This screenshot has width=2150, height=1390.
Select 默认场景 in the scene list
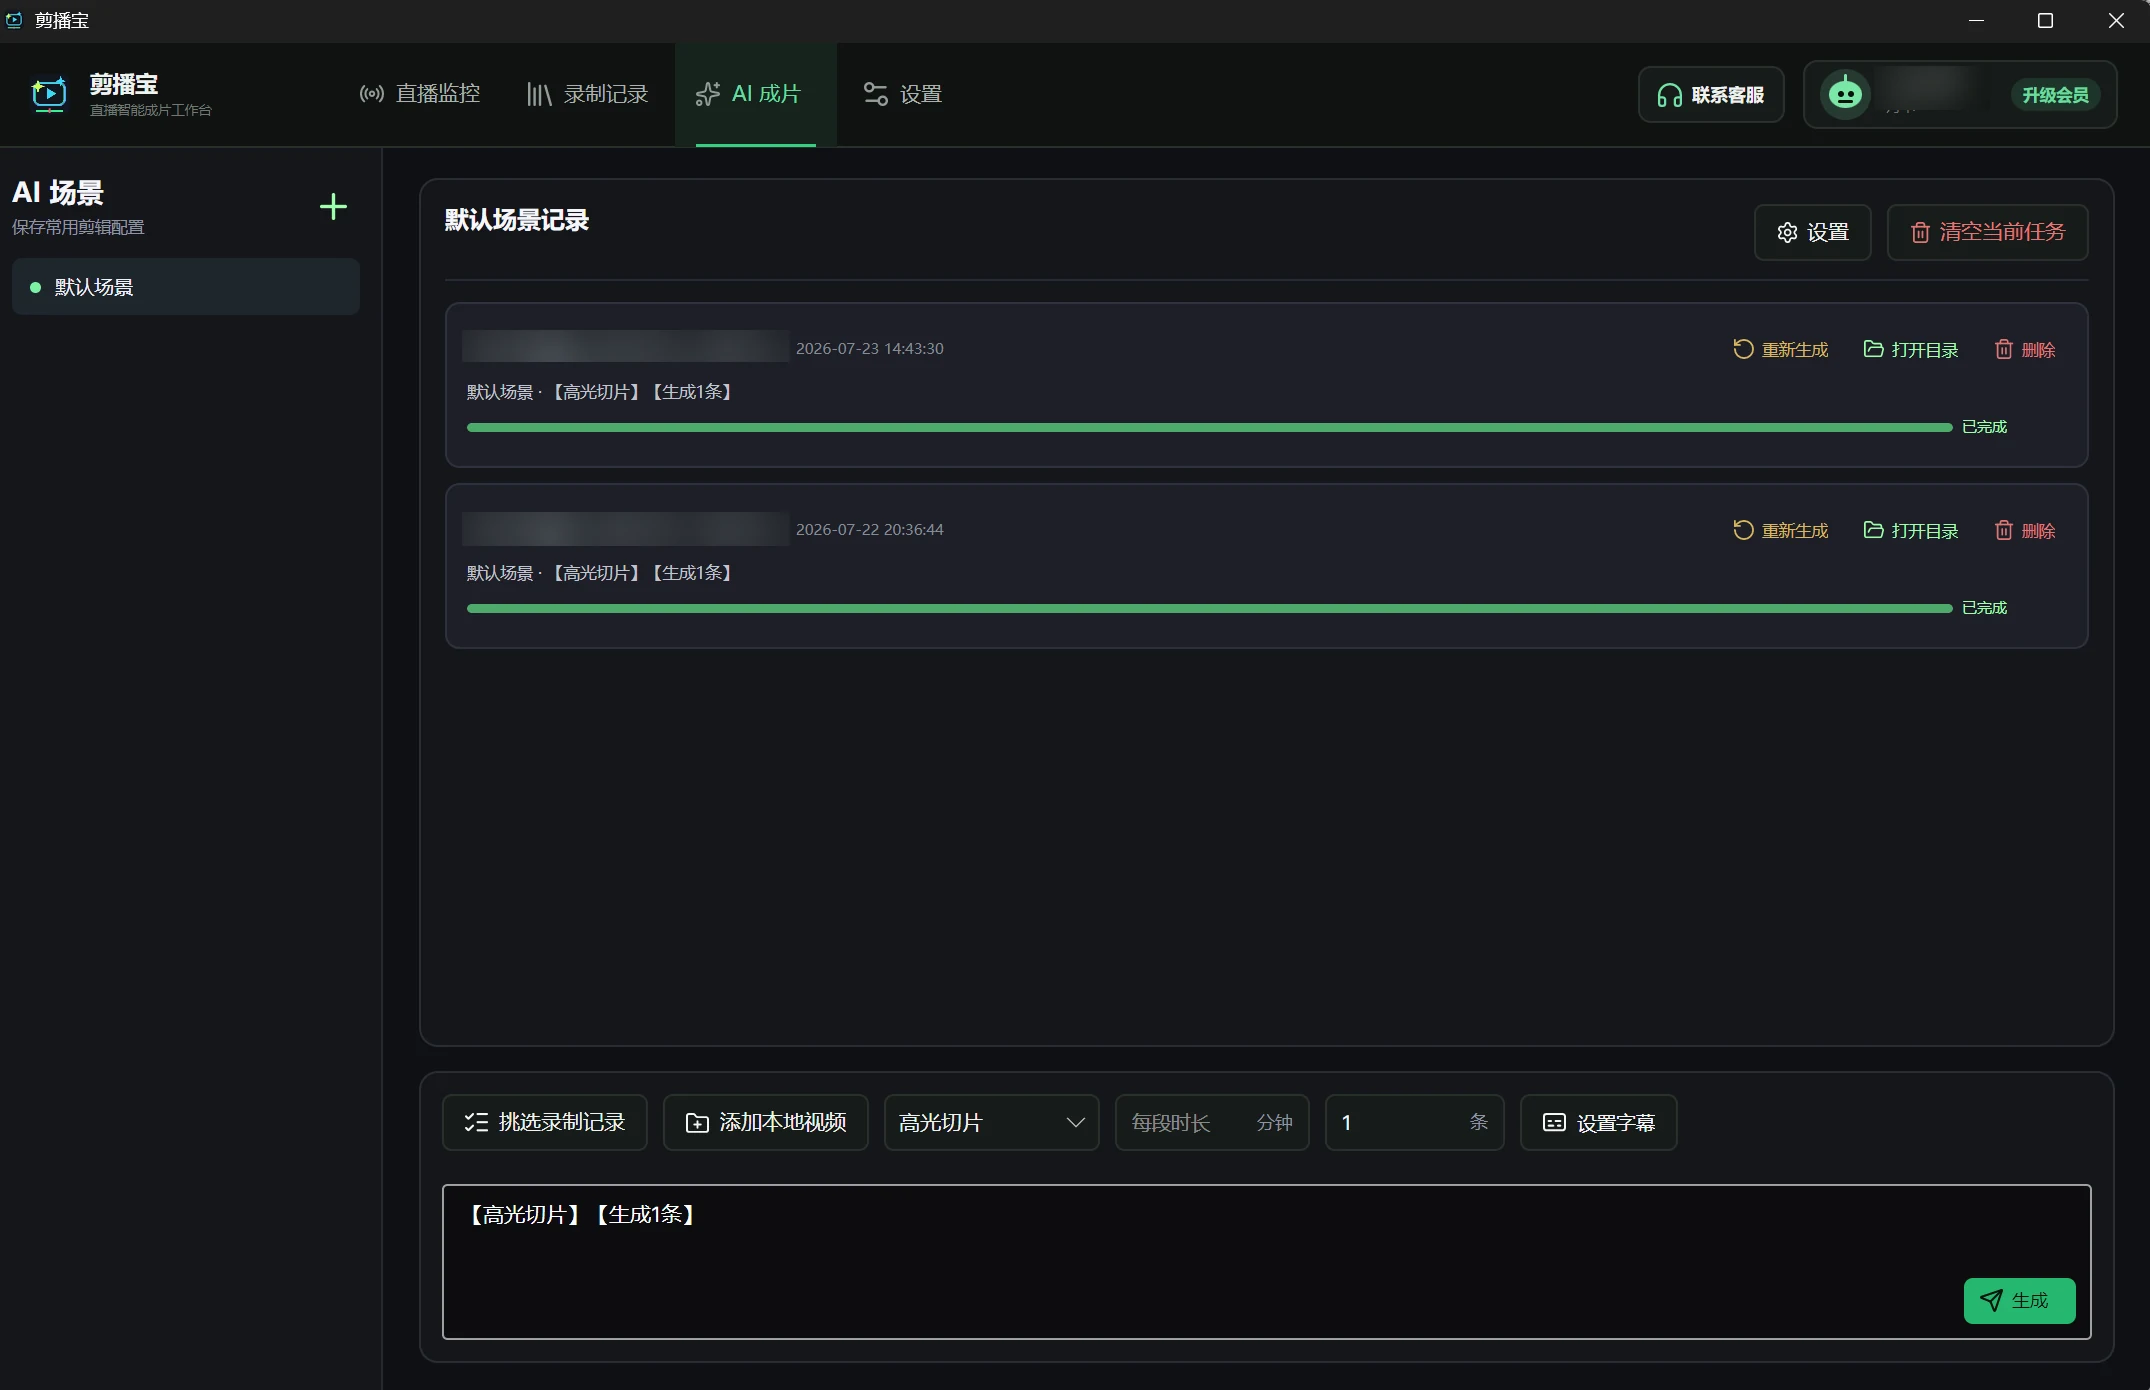pos(186,287)
